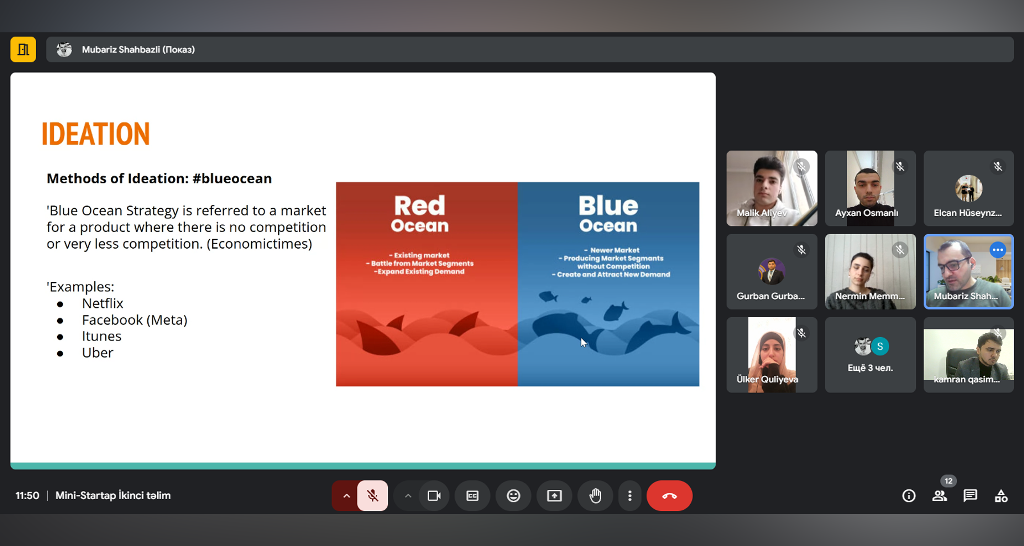Image resolution: width=1024 pixels, height=546 pixels.
Task: Open the three-dot more options menu
Action: point(629,496)
